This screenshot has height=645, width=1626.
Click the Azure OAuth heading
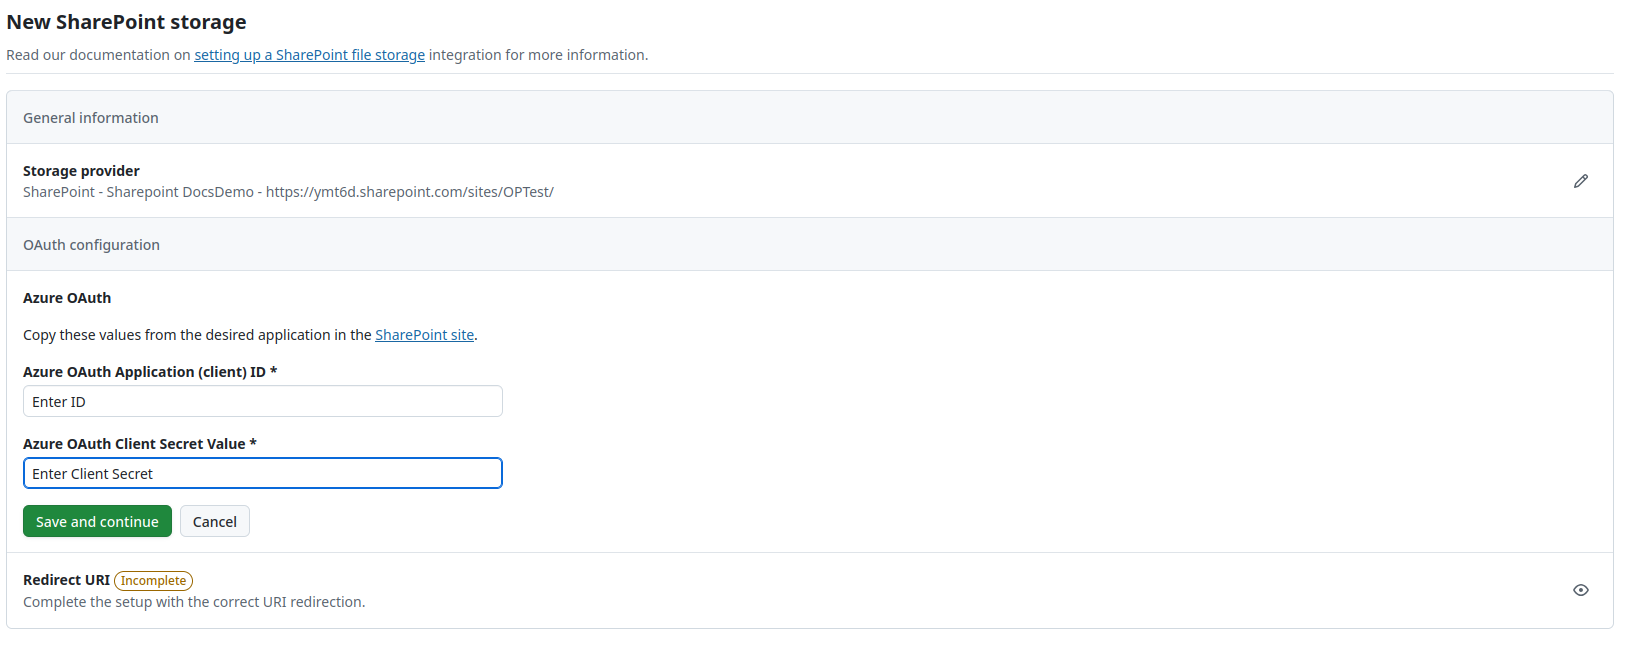[x=66, y=297]
